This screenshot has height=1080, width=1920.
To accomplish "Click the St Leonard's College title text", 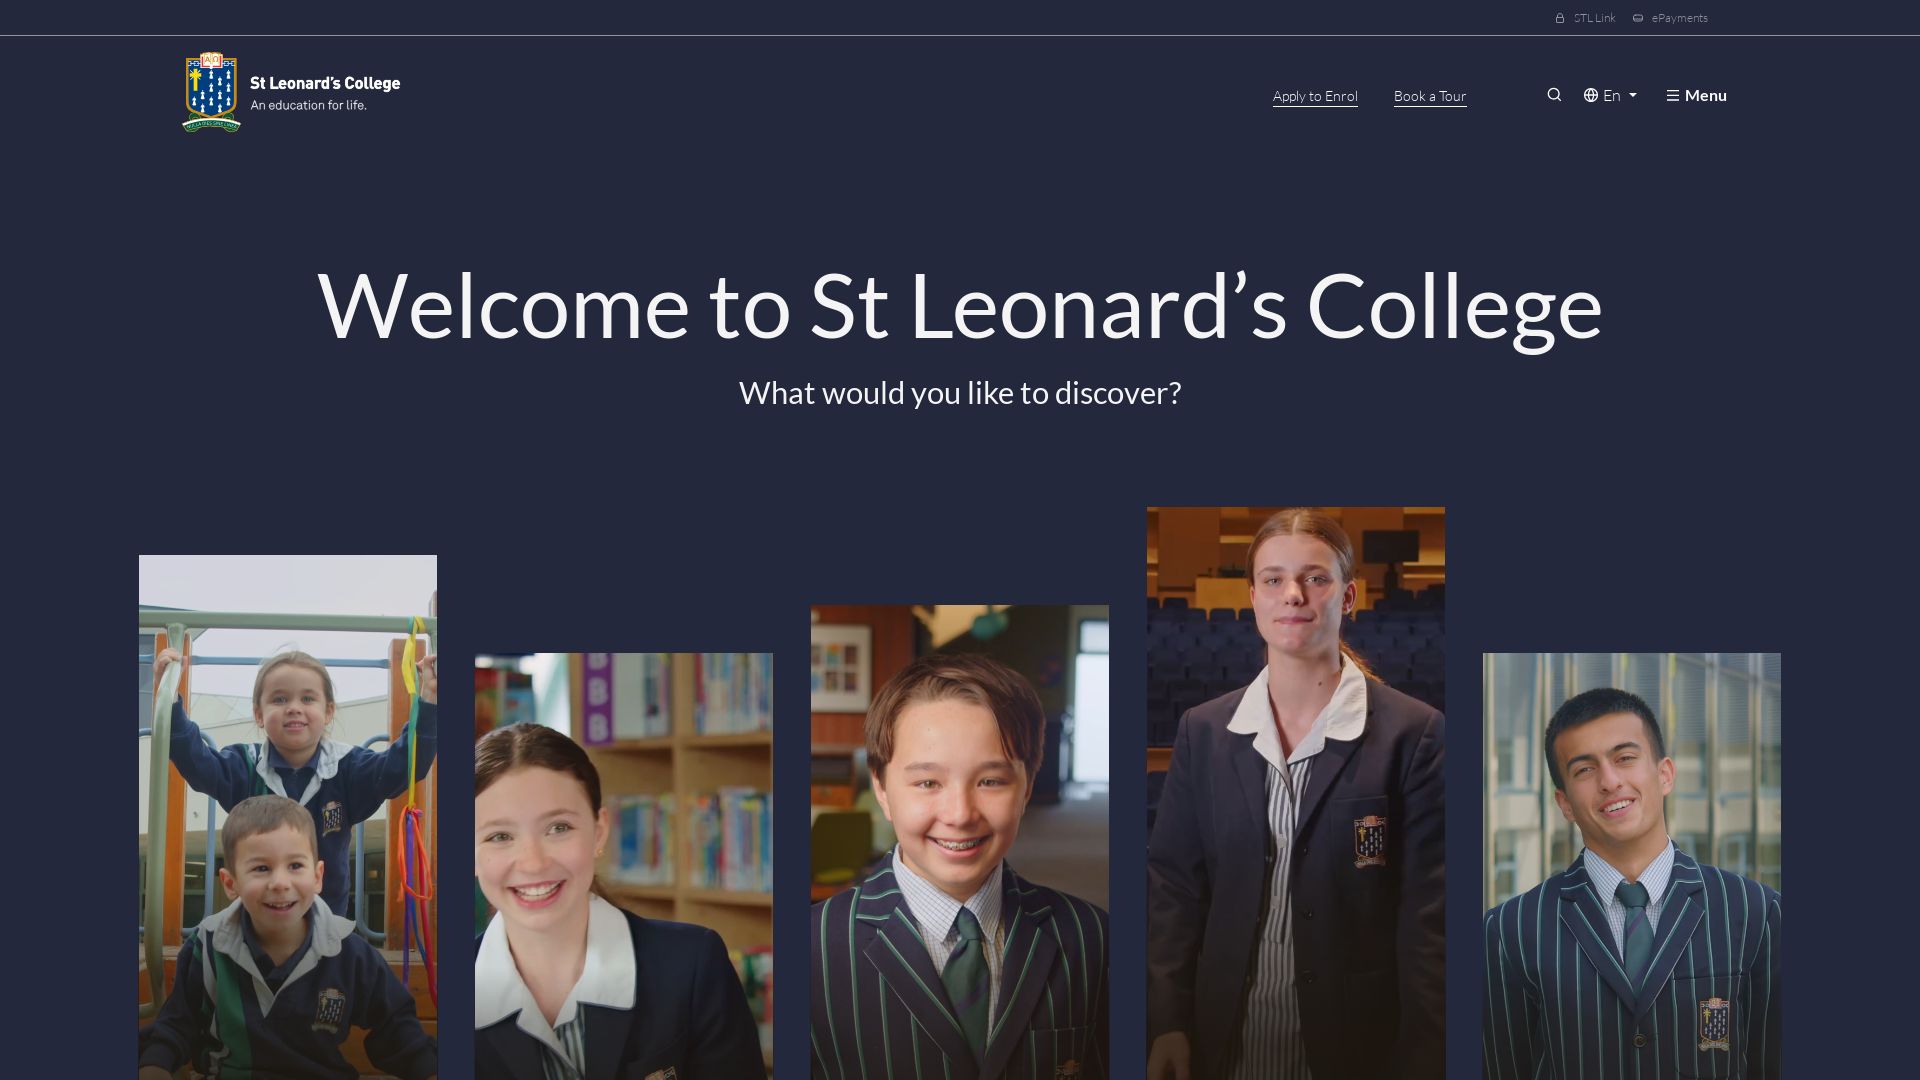I will click(x=325, y=83).
